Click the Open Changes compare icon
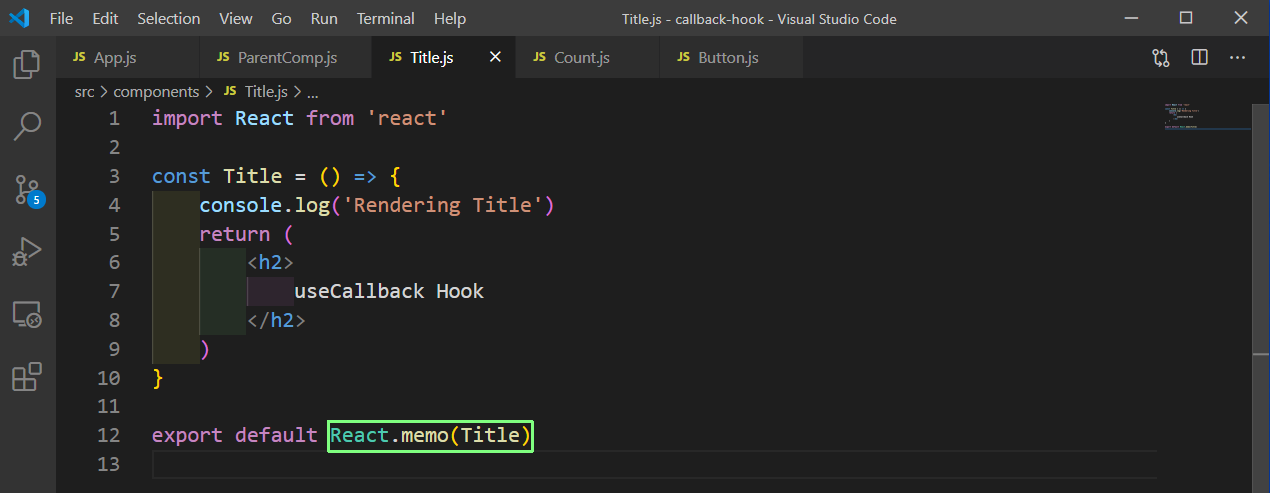The width and height of the screenshot is (1270, 493). pyautogui.click(x=1161, y=58)
